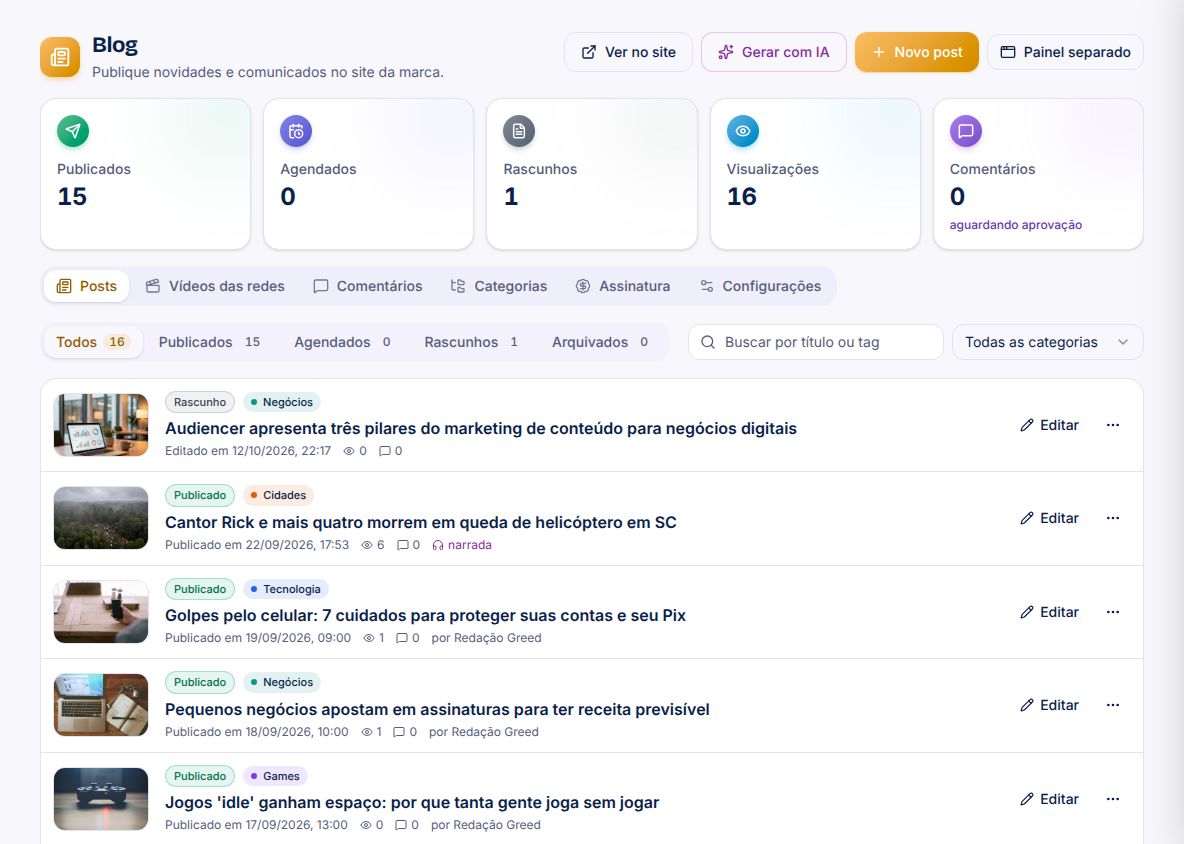Click the Cidades category tag
1184x844 pixels.
coord(278,495)
